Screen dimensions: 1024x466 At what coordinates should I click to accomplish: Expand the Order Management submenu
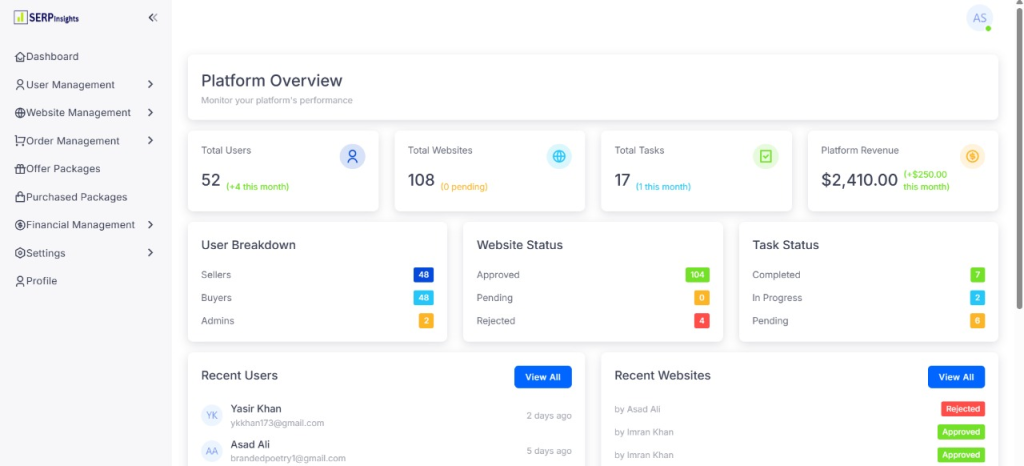click(x=150, y=141)
